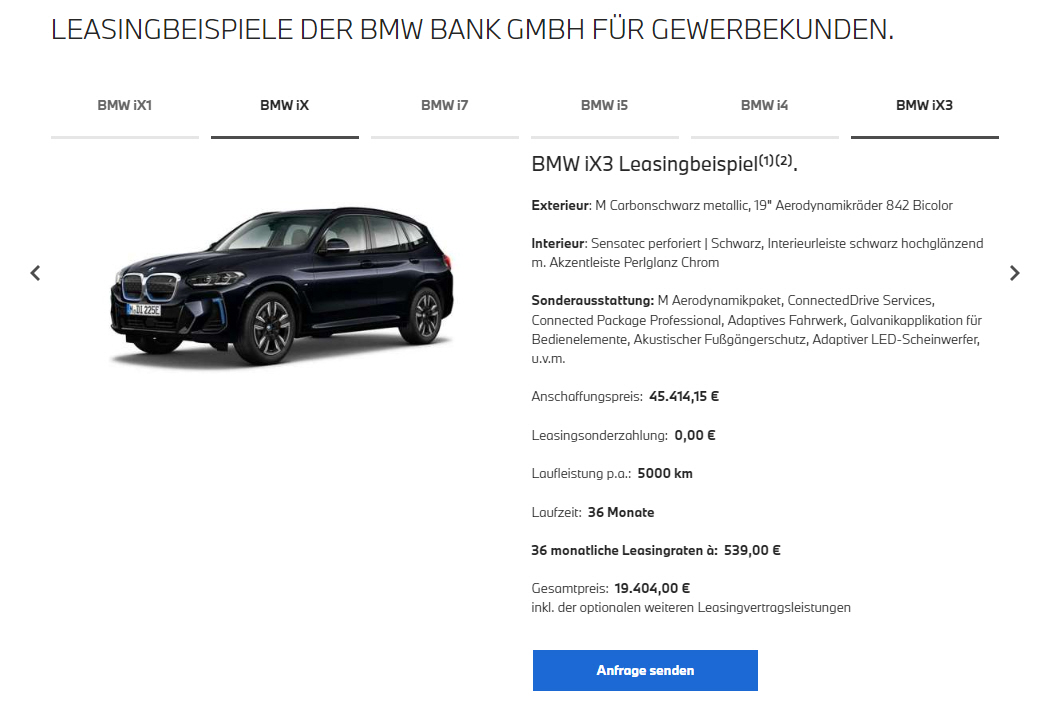Viewport: 1053px width, 715px height.
Task: Select the Gesamtpreis value 19.404,00 €
Action: (x=651, y=588)
